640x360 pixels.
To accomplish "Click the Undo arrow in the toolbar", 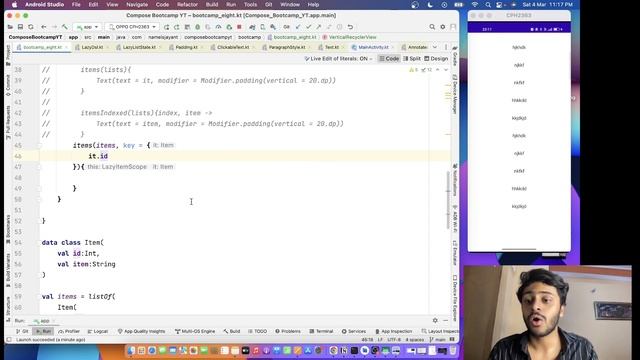I will 350,27.
